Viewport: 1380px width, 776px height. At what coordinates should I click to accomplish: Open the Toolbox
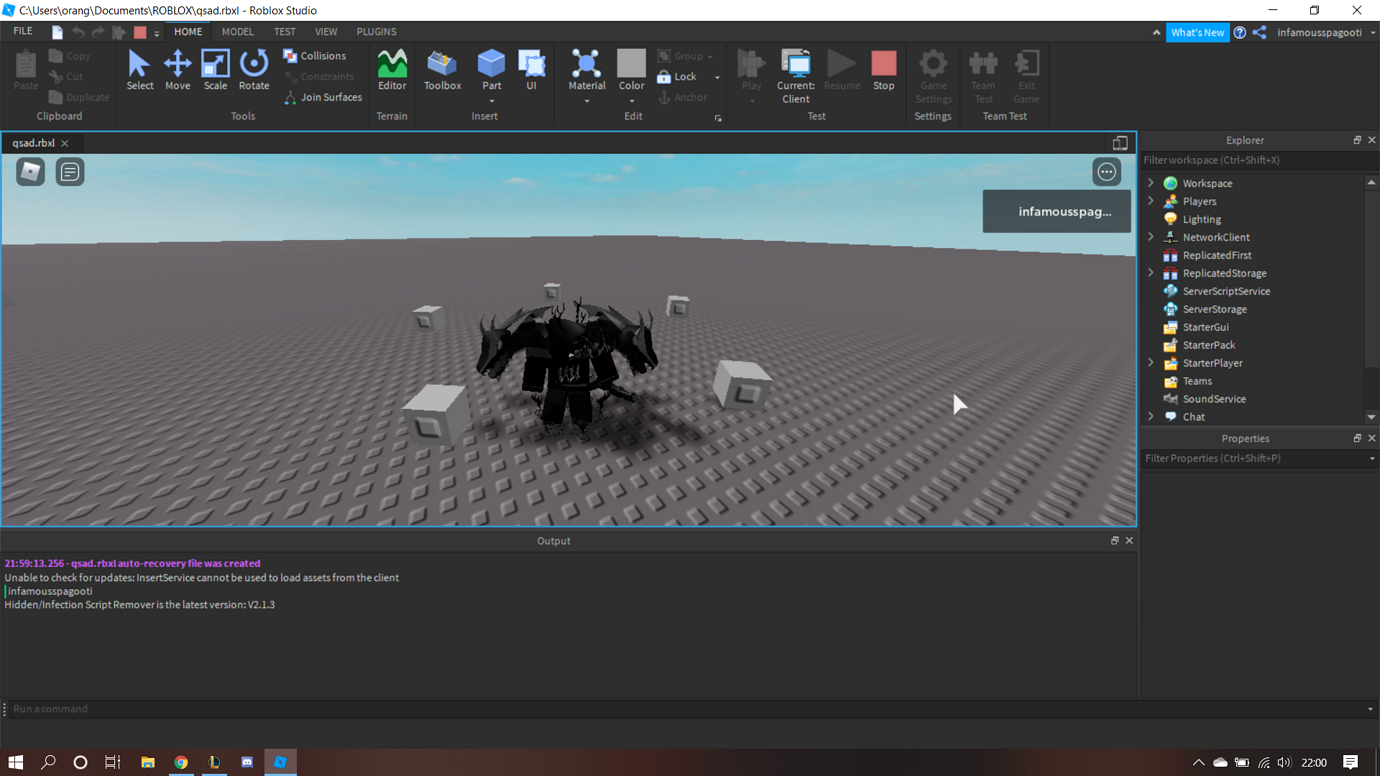tap(443, 70)
